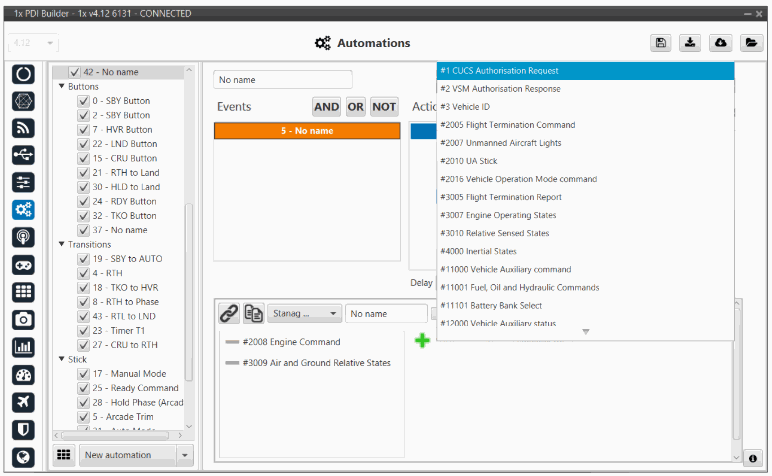
Task: Open the Stanag type dropdown
Action: coord(302,314)
